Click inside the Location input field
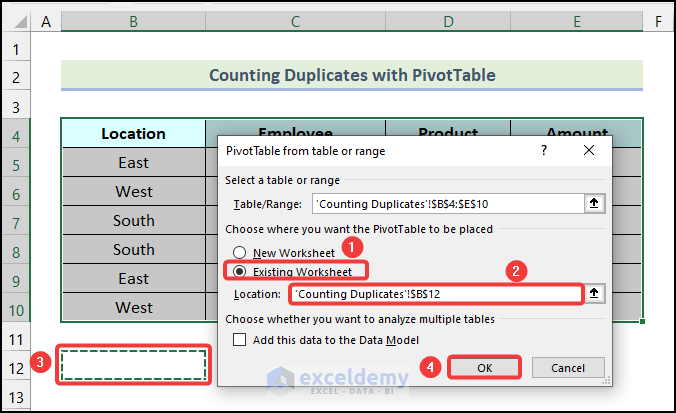The image size is (676, 413). point(436,294)
